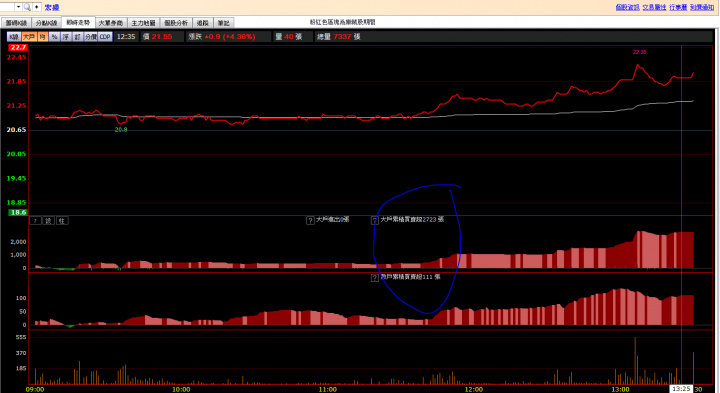Screen dimensions: 720x393
Task: Click the ? icon beside 散戶累積買賣超 111 張
Action: [x=375, y=278]
